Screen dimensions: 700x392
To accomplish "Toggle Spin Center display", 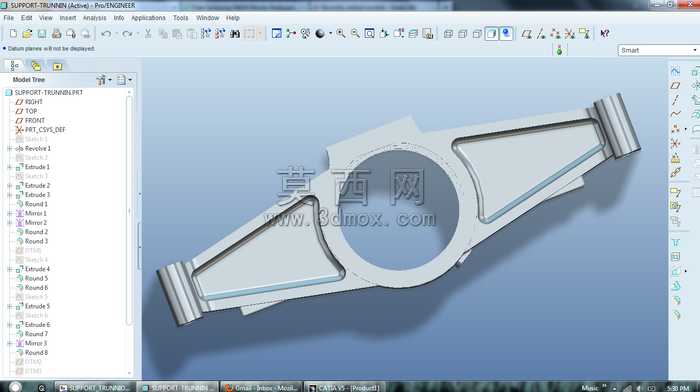I will point(291,33).
